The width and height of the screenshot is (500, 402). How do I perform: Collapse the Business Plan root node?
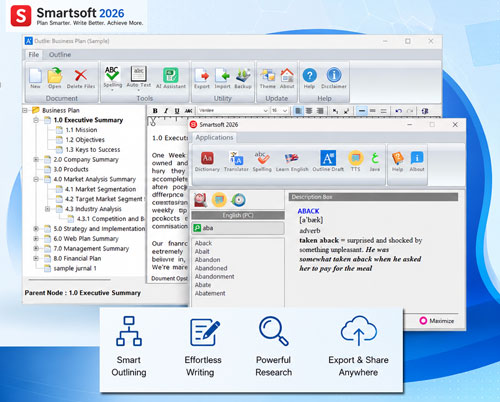[25, 110]
